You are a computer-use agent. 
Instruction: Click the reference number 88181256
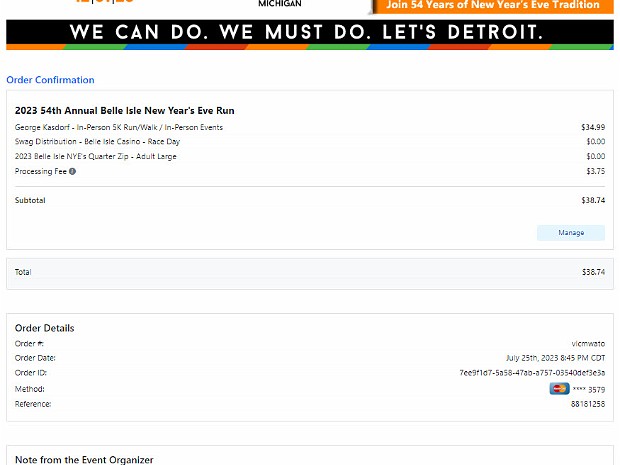(x=587, y=404)
